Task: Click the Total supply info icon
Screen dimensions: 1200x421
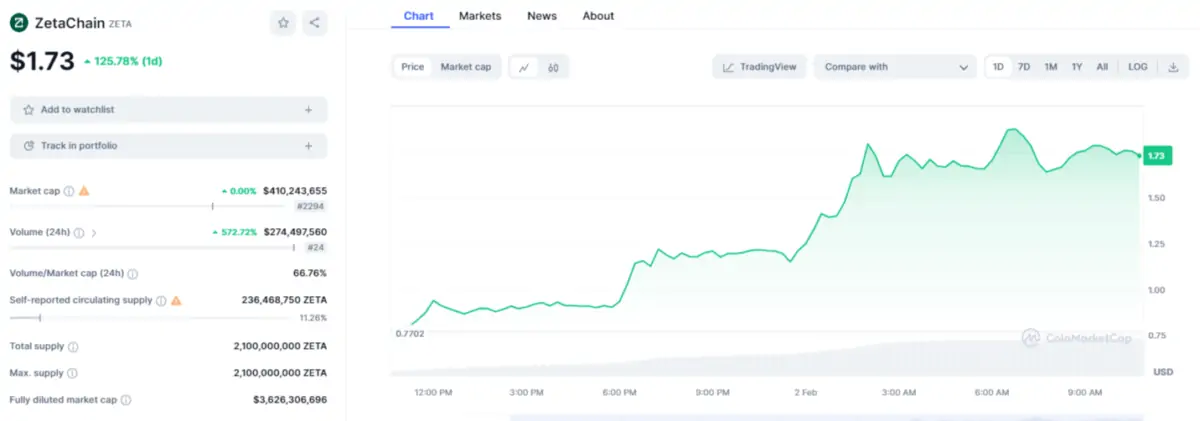Action: pyautogui.click(x=73, y=347)
